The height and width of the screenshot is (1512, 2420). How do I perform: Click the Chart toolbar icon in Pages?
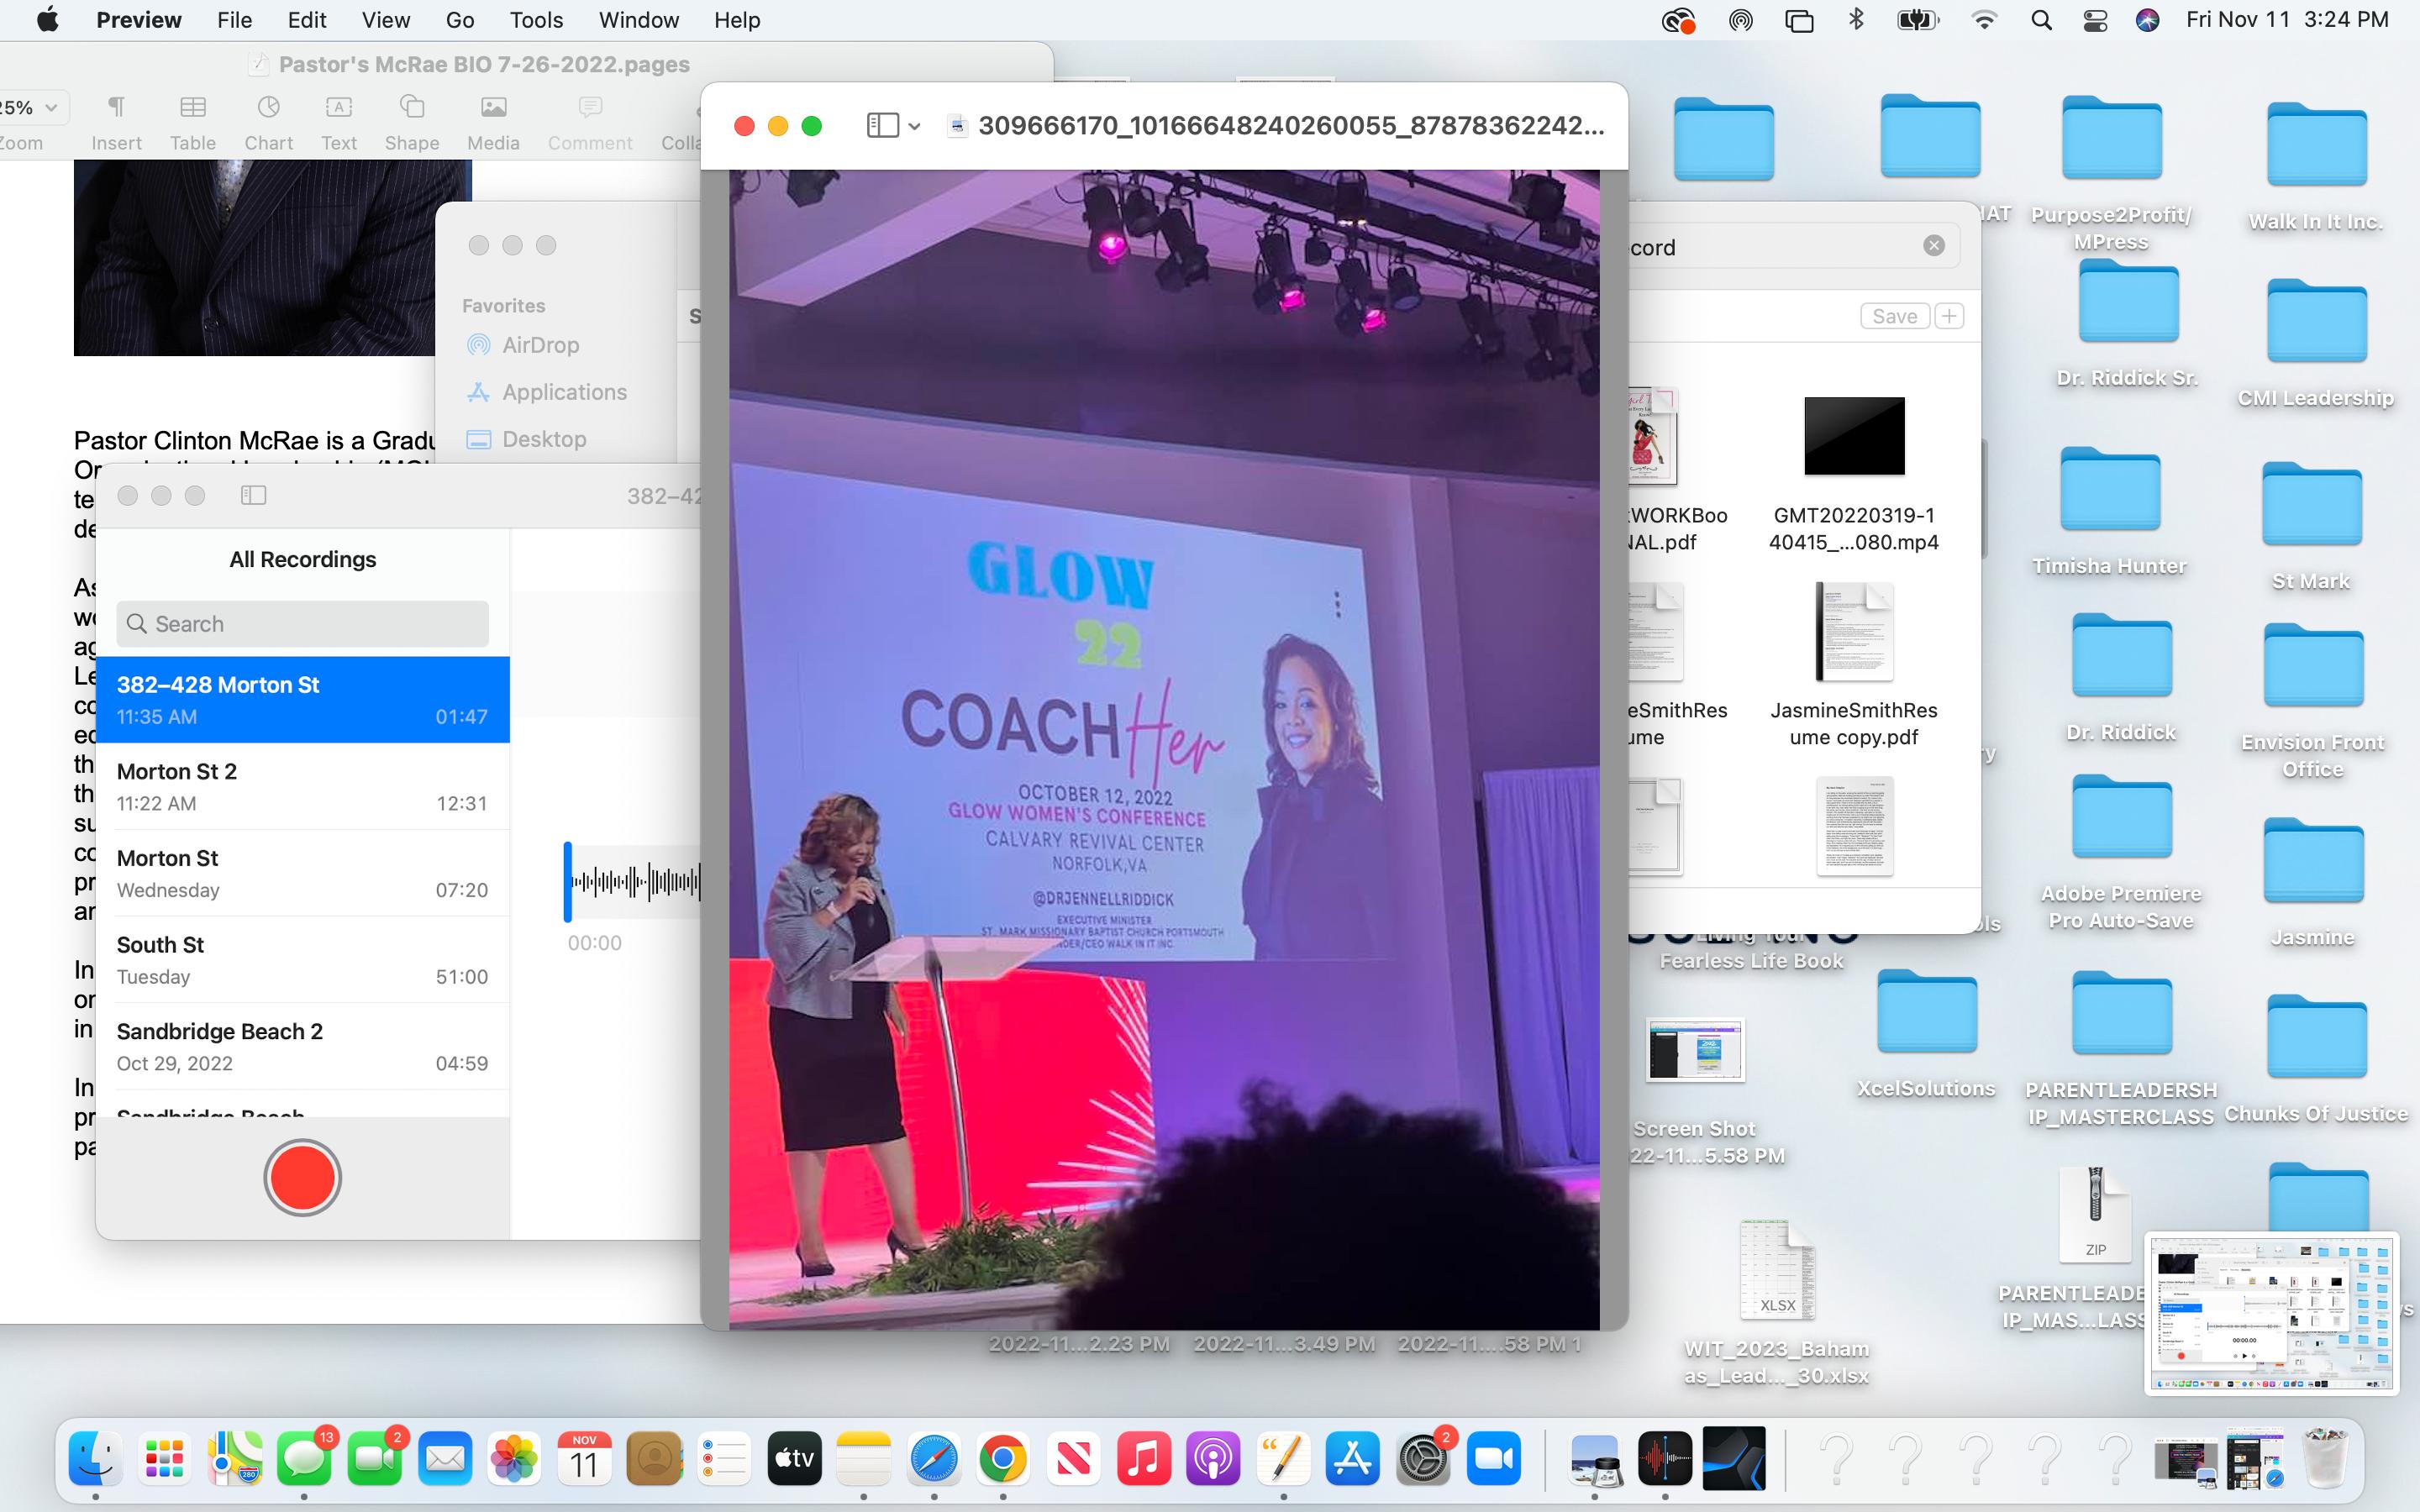pyautogui.click(x=268, y=122)
